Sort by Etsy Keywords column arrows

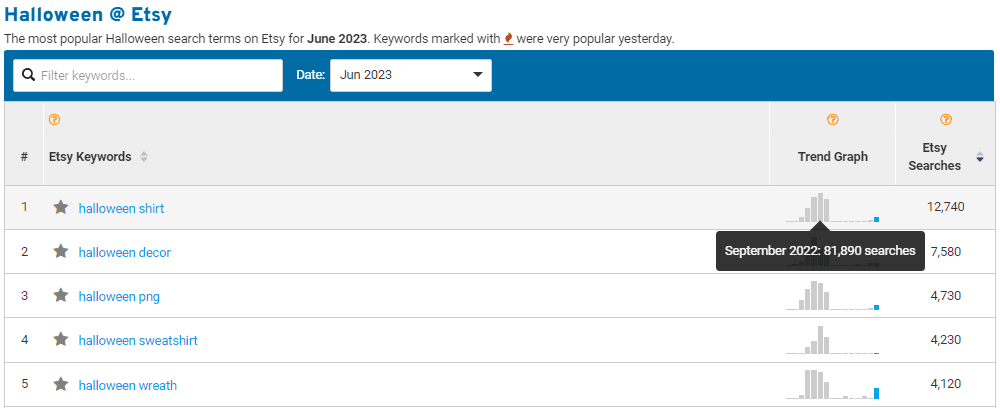[x=144, y=157]
